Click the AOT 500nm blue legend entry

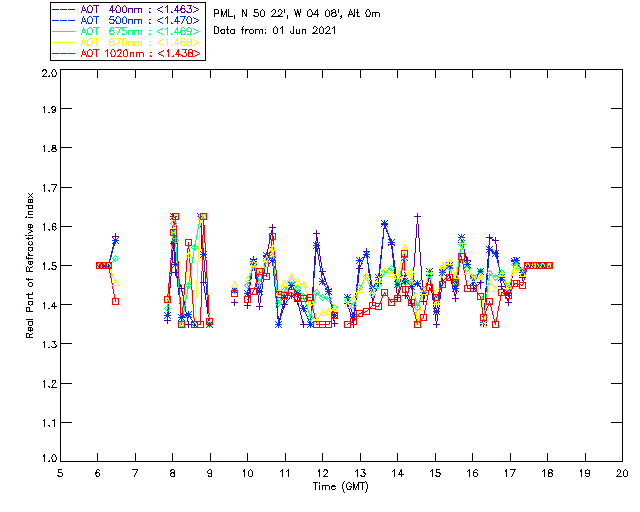pyautogui.click(x=127, y=20)
